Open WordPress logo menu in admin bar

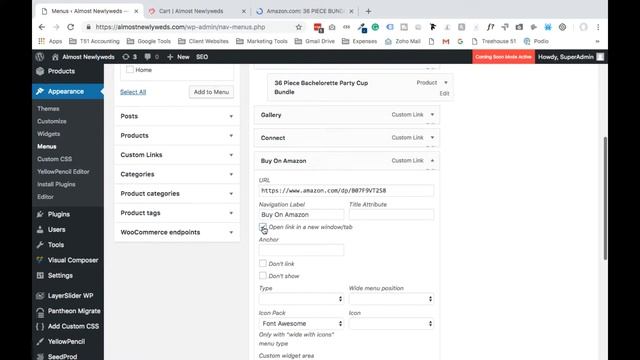(40, 57)
